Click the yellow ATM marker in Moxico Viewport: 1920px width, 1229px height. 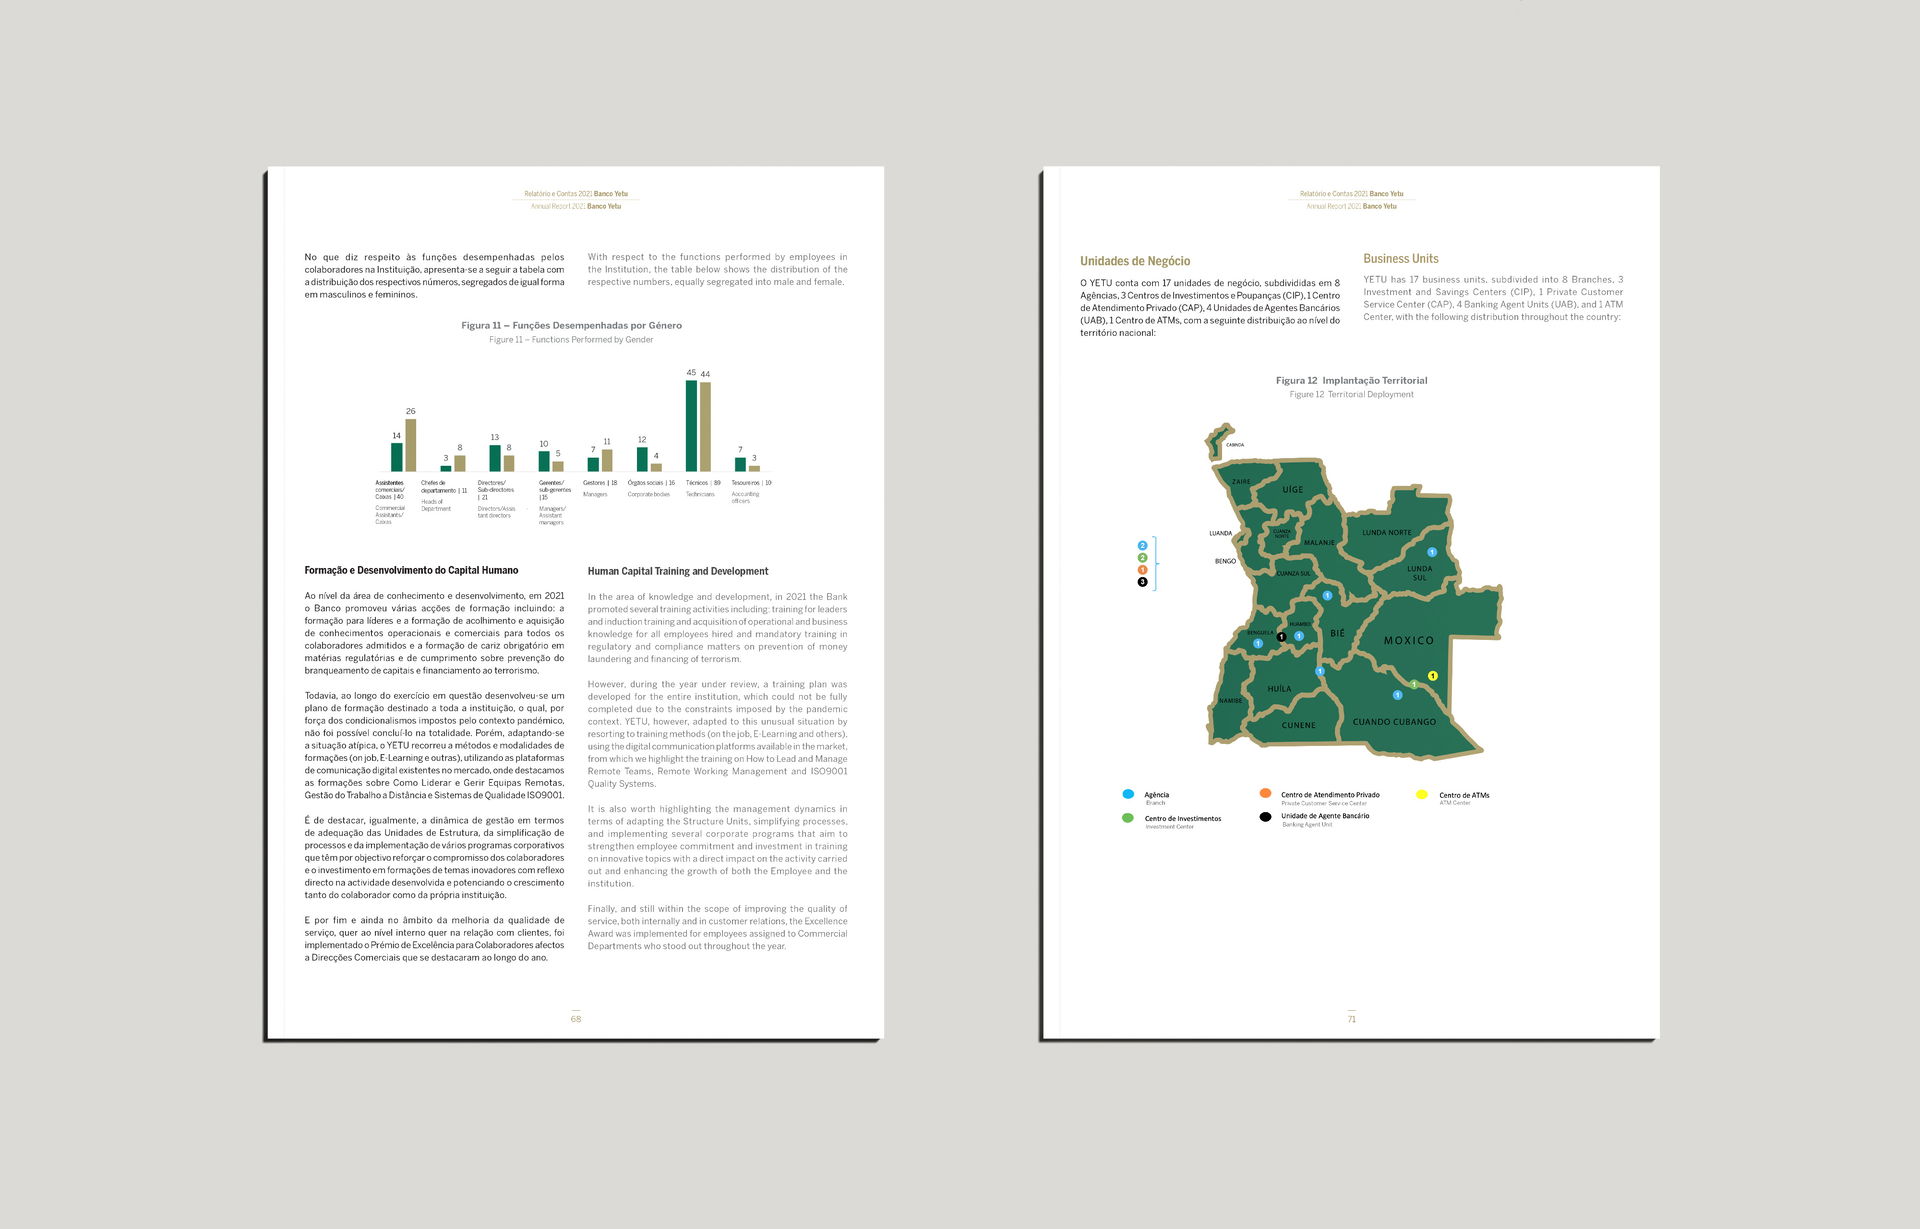click(x=1433, y=676)
